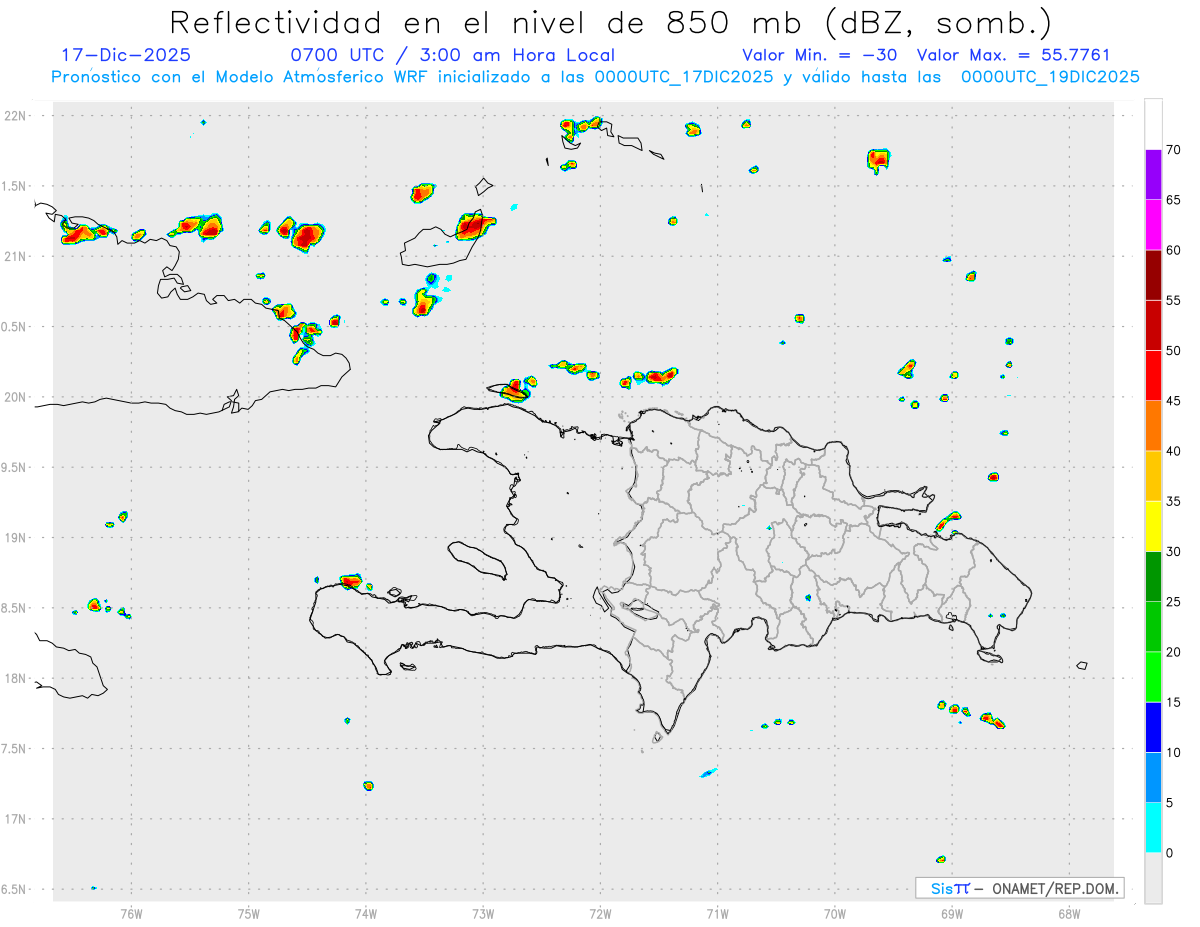Click the "Pronostico con el Modelo Atmosferico WRF" line

595,77
